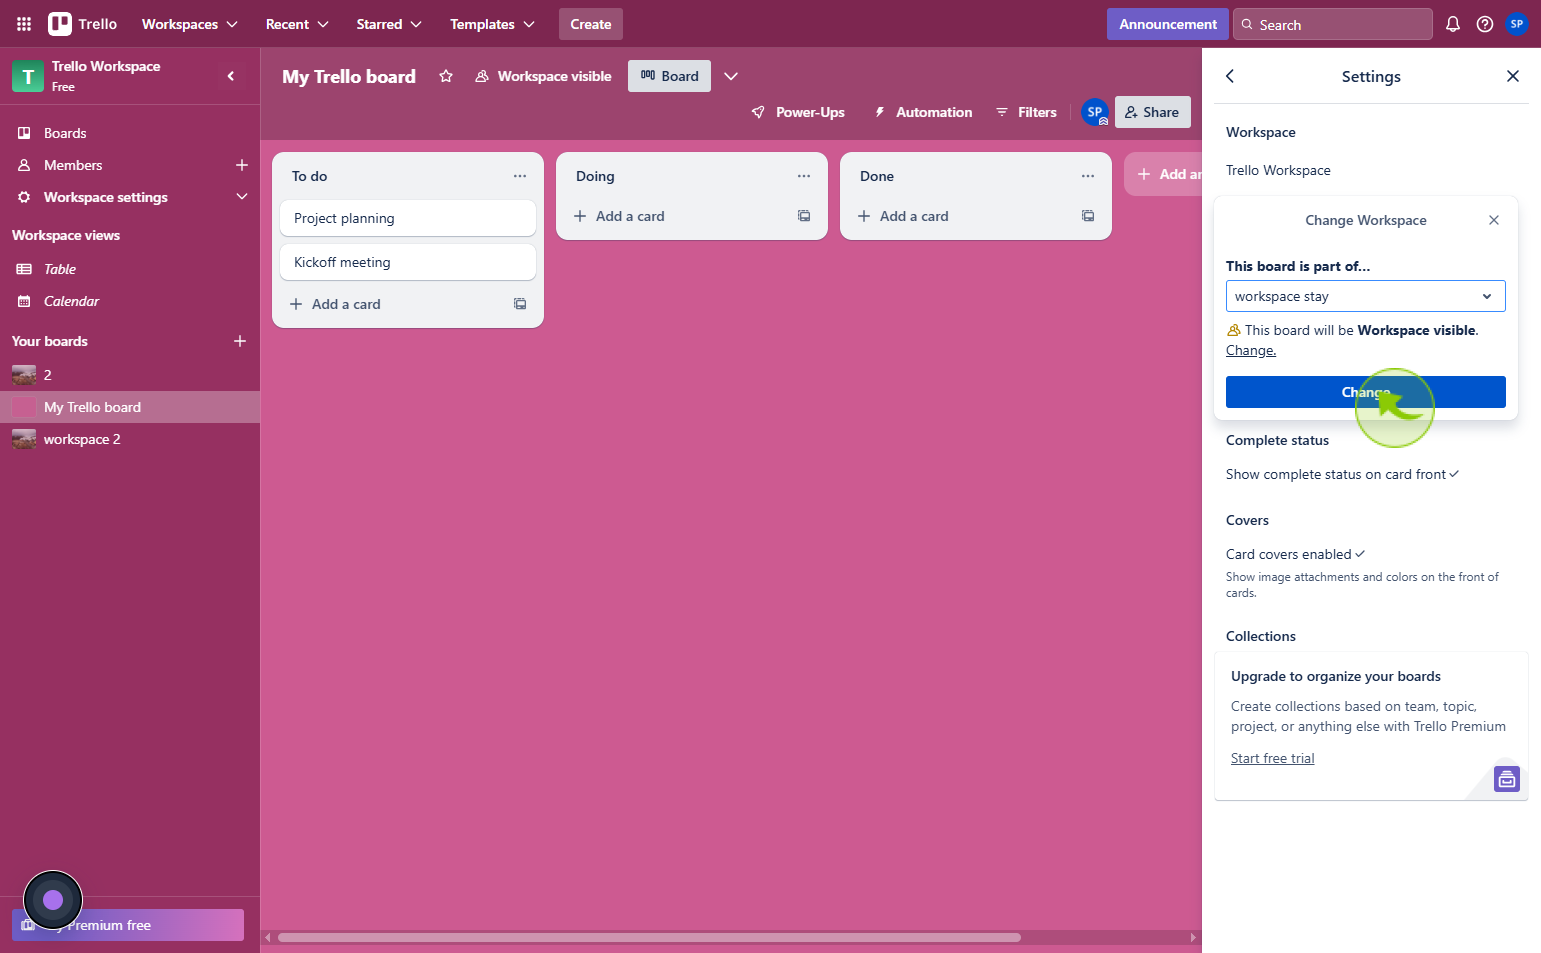Open Workspace visible visibility menu
The width and height of the screenshot is (1541, 953).
point(543,76)
